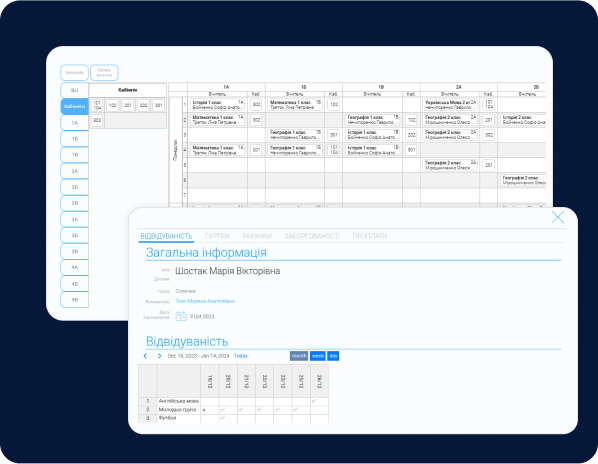Viewport: 598px width, 464px height.
Task: Pick room 102 chip in Кабінети panel
Action: (x=113, y=105)
